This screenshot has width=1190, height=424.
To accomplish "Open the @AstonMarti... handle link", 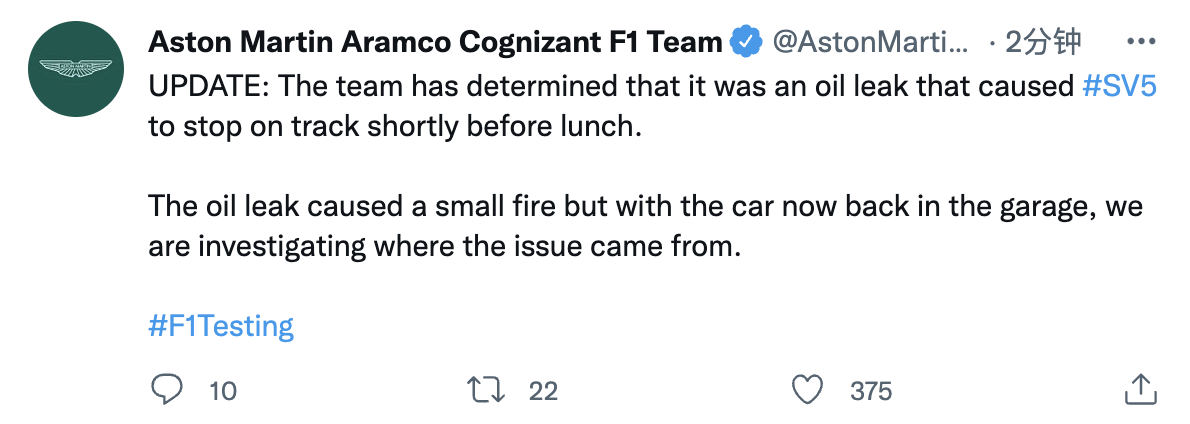I will (870, 42).
